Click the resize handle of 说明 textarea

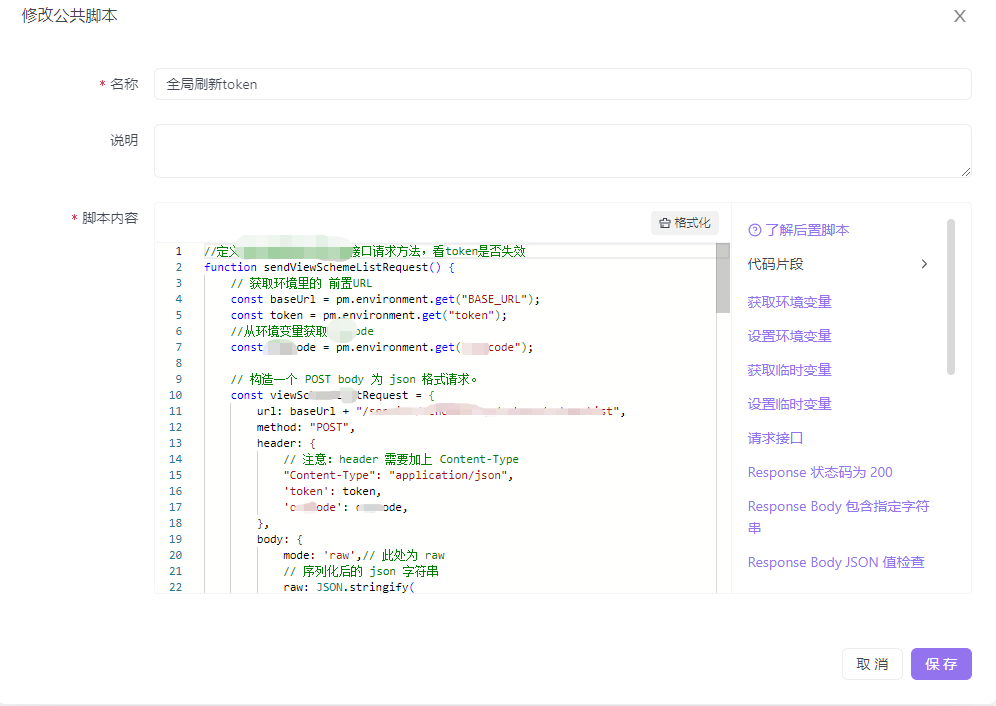point(966,172)
